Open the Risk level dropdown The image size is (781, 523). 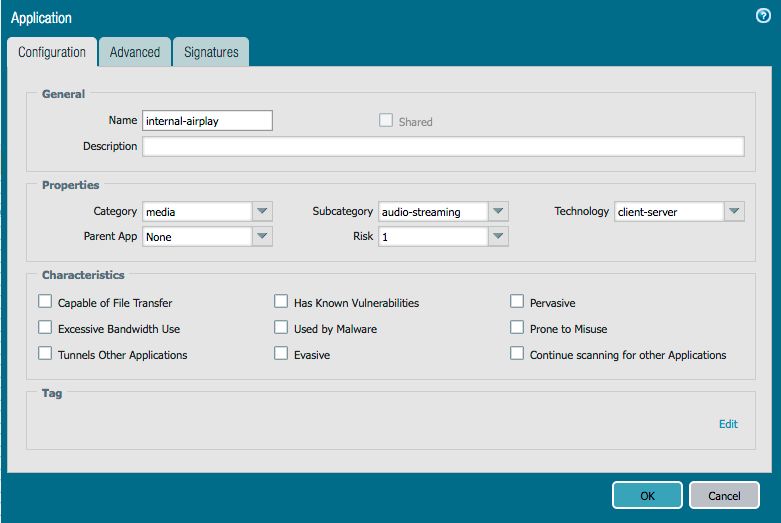coord(498,237)
